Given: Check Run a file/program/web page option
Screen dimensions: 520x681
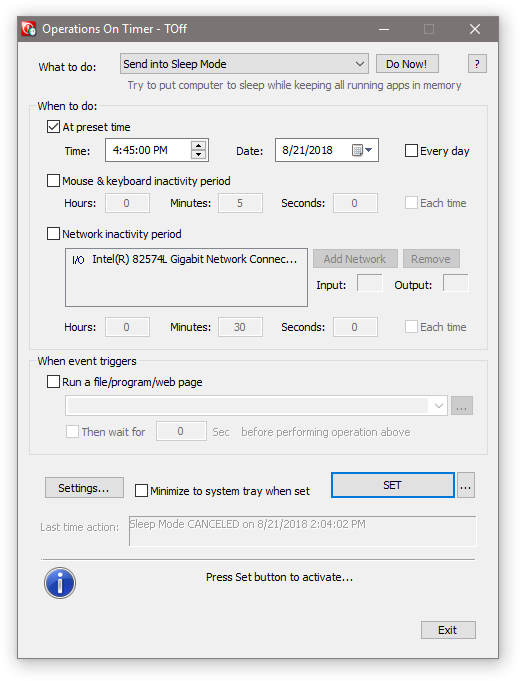Looking at the screenshot, I should pyautogui.click(x=53, y=382).
